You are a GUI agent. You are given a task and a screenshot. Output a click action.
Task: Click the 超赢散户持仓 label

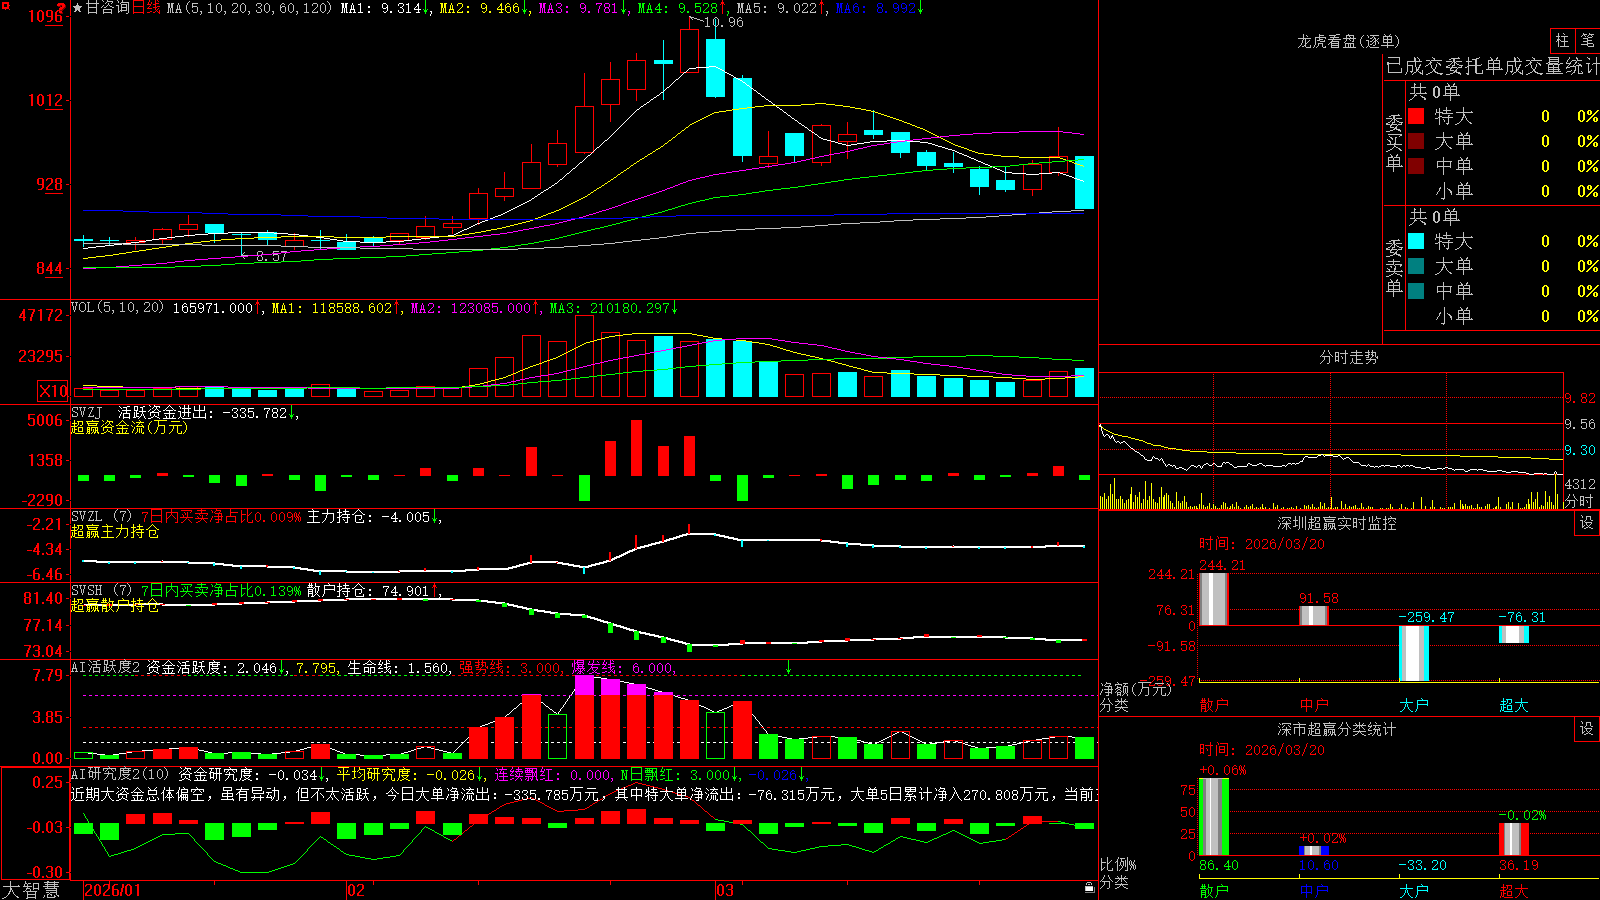pyautogui.click(x=115, y=605)
